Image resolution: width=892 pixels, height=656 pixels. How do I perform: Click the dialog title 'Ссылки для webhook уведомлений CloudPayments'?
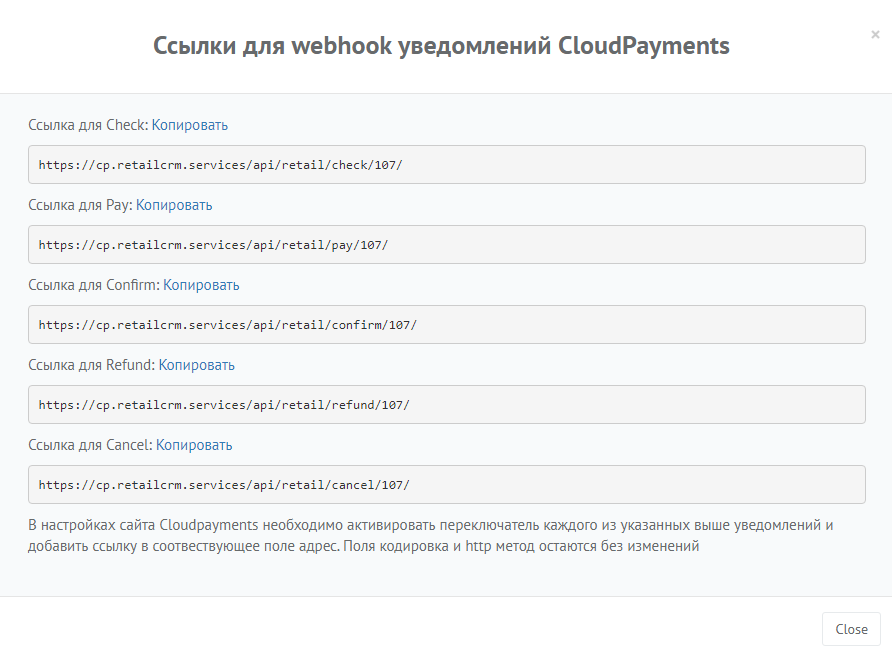coord(441,46)
